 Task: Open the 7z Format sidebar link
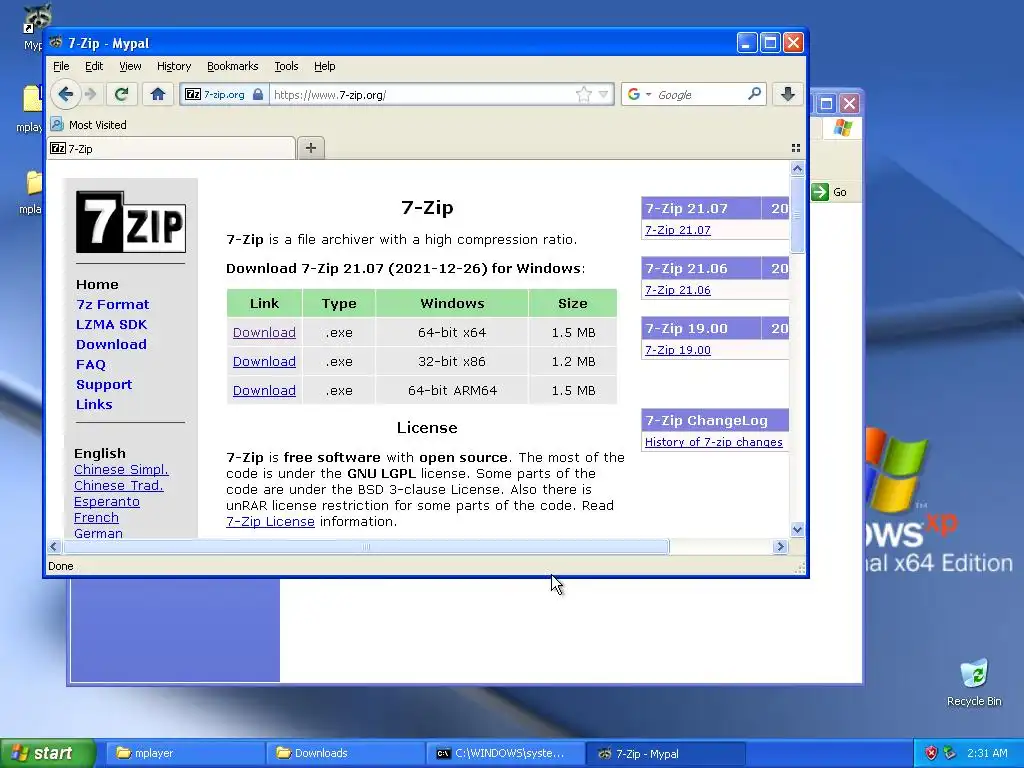tap(112, 304)
